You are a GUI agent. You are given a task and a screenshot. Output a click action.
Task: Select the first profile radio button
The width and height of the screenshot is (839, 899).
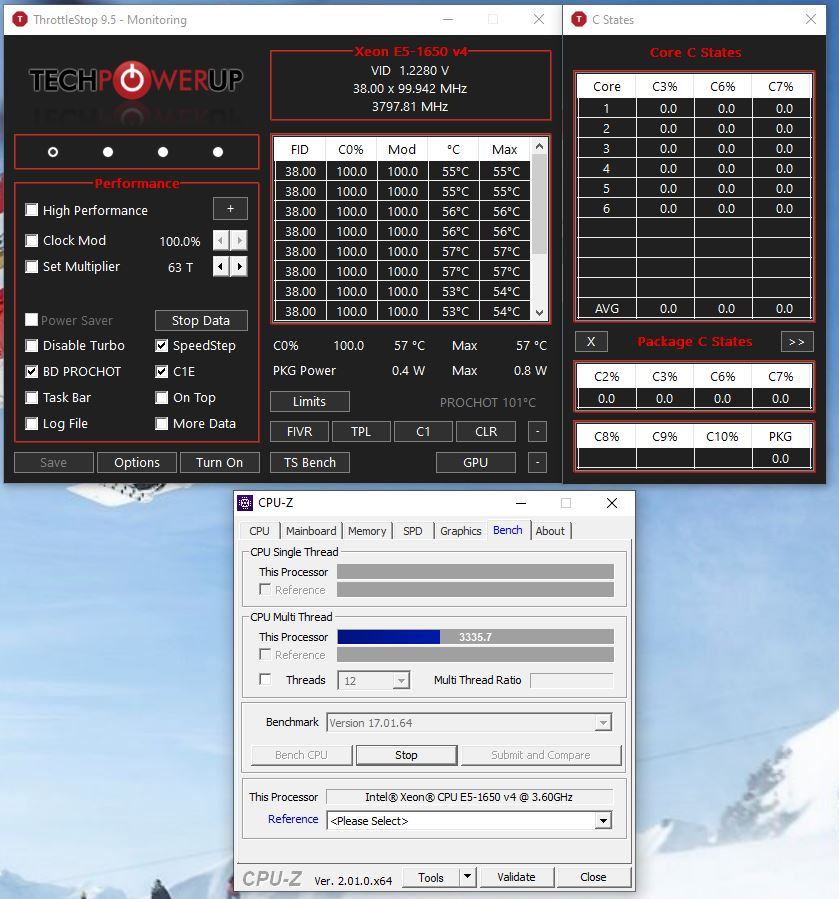[53, 152]
